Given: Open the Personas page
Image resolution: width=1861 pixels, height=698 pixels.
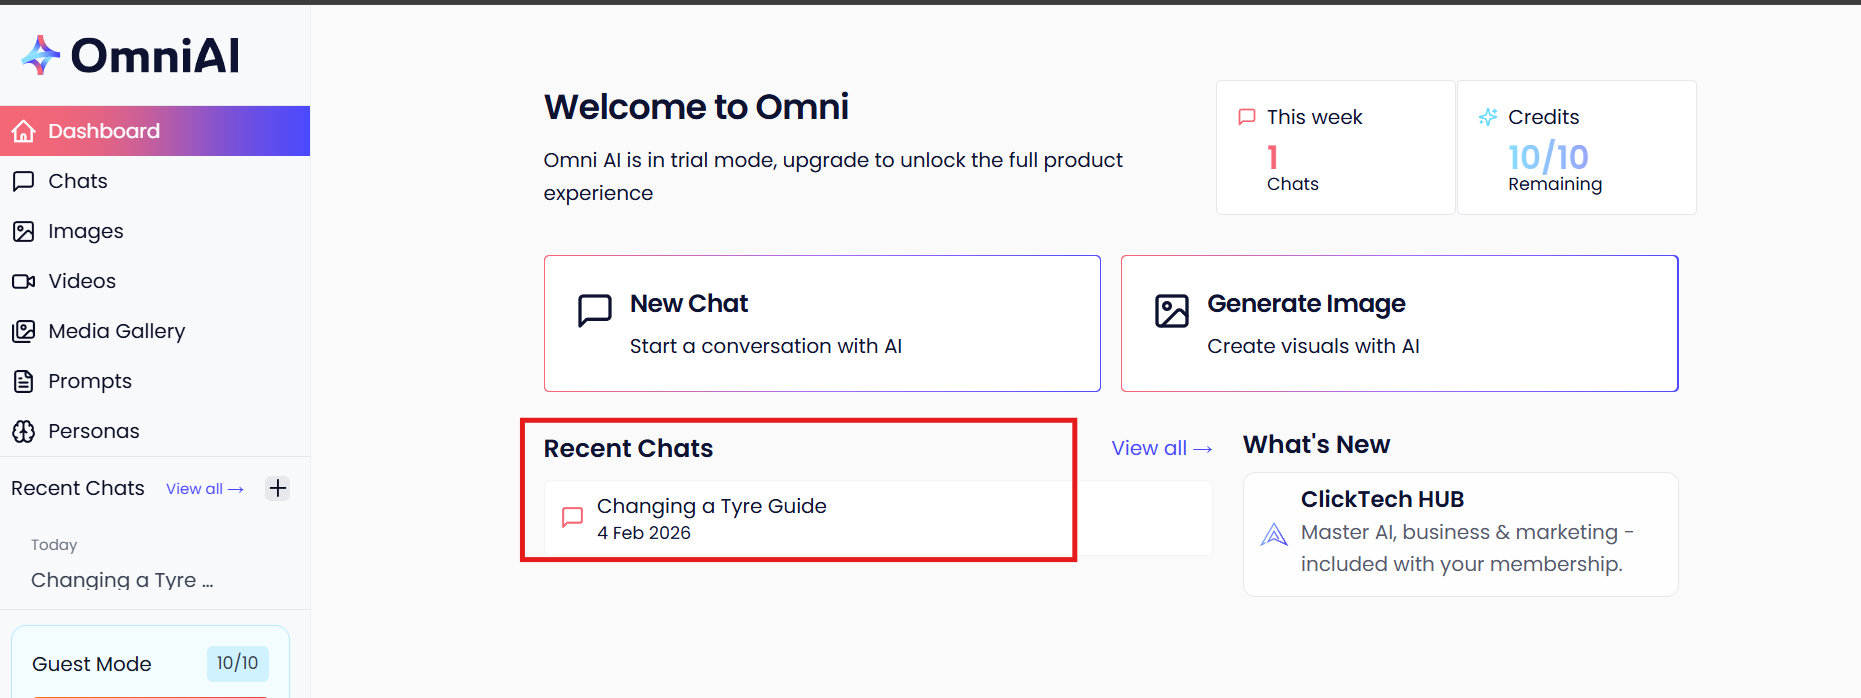Looking at the screenshot, I should coord(94,431).
